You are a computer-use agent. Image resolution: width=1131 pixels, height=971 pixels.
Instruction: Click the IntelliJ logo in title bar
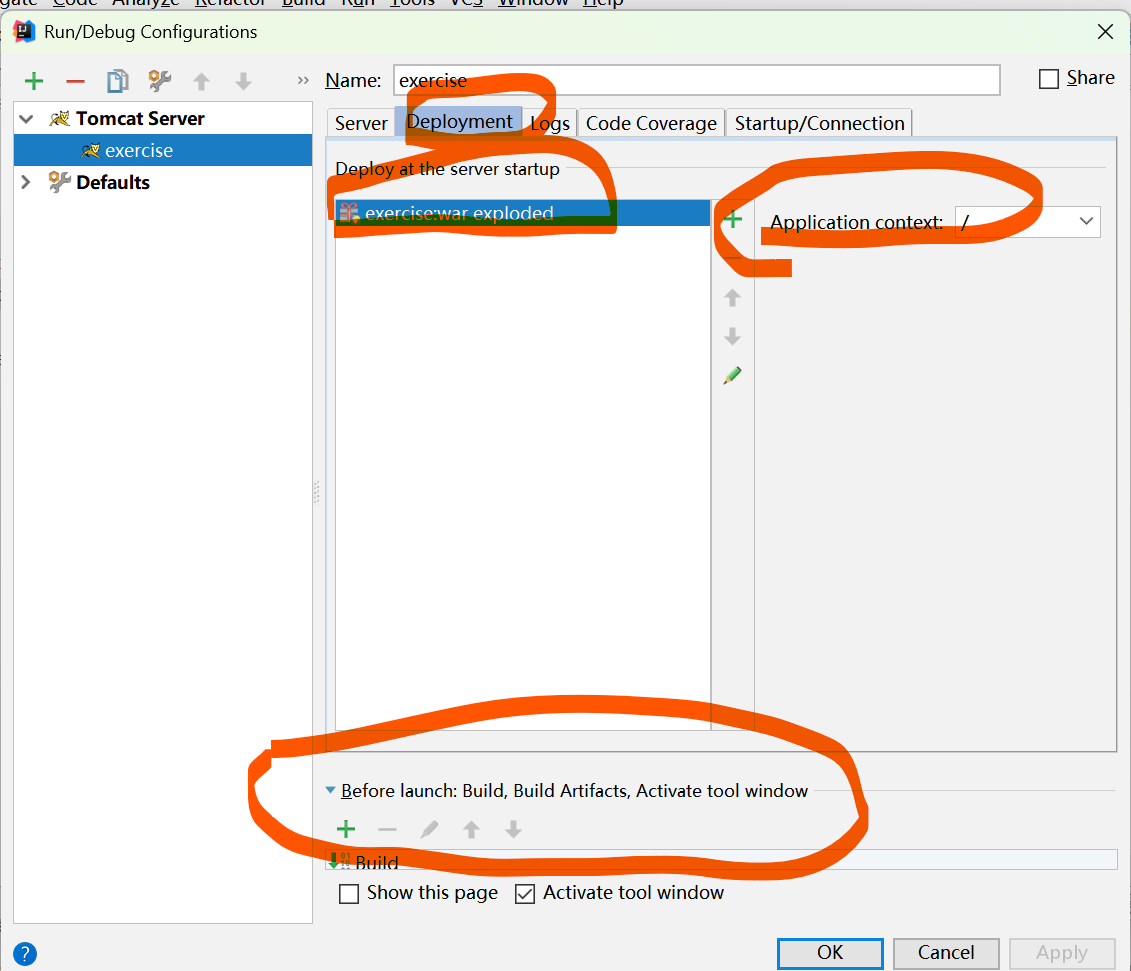tap(25, 32)
